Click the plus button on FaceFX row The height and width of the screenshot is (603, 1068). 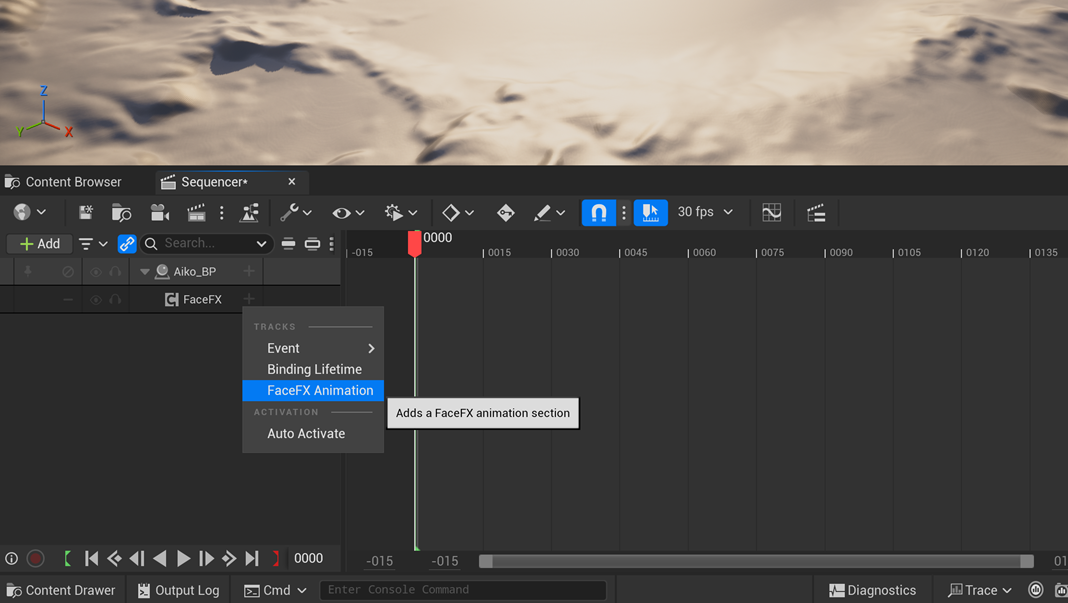click(249, 299)
